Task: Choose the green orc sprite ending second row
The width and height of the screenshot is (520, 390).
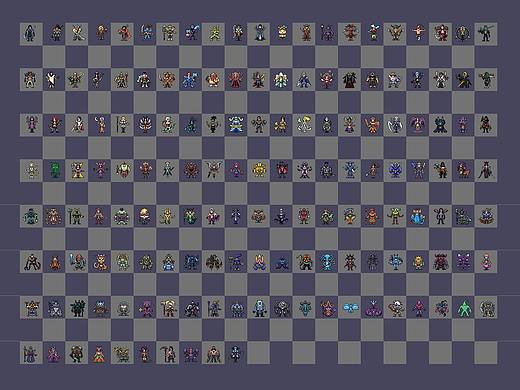Action: coord(486,79)
